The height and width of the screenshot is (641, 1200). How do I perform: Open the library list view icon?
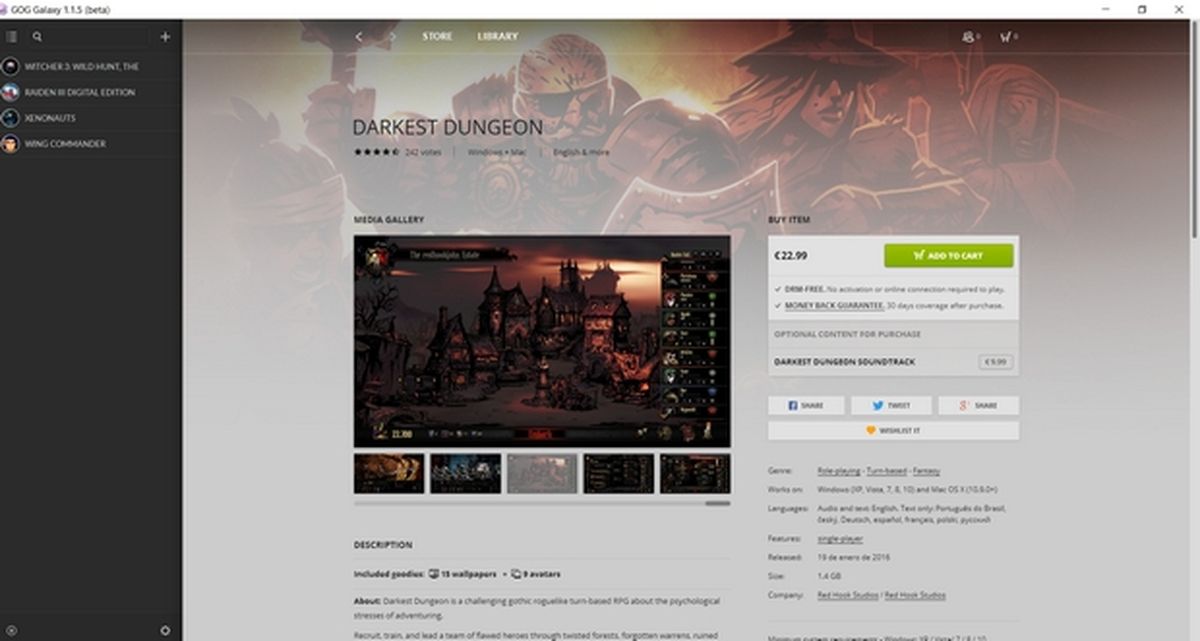[x=12, y=35]
